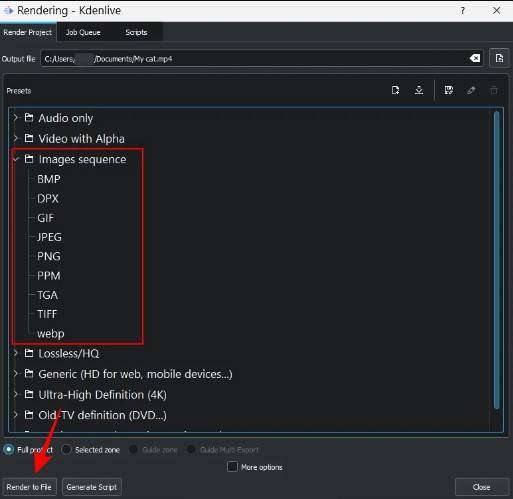Switch to the Job Queue tab
Viewport: 513px width, 499px height.
(83, 32)
